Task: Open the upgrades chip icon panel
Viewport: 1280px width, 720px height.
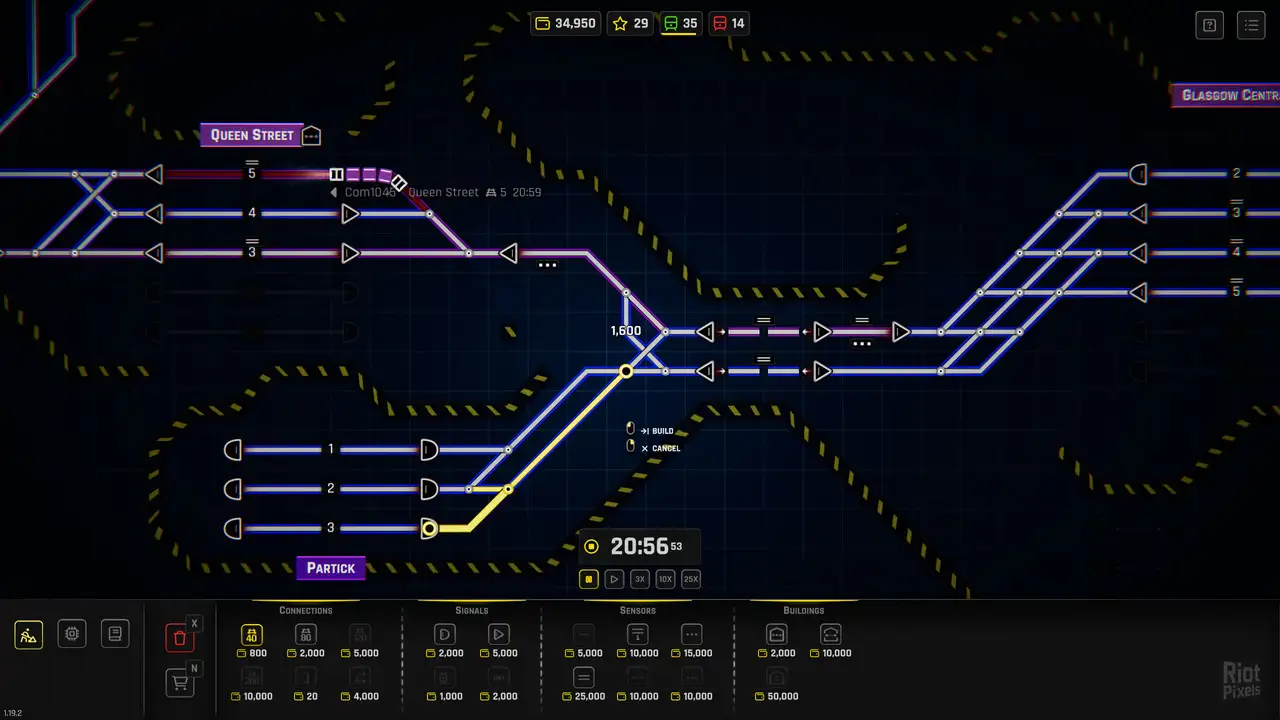Action: (x=72, y=634)
